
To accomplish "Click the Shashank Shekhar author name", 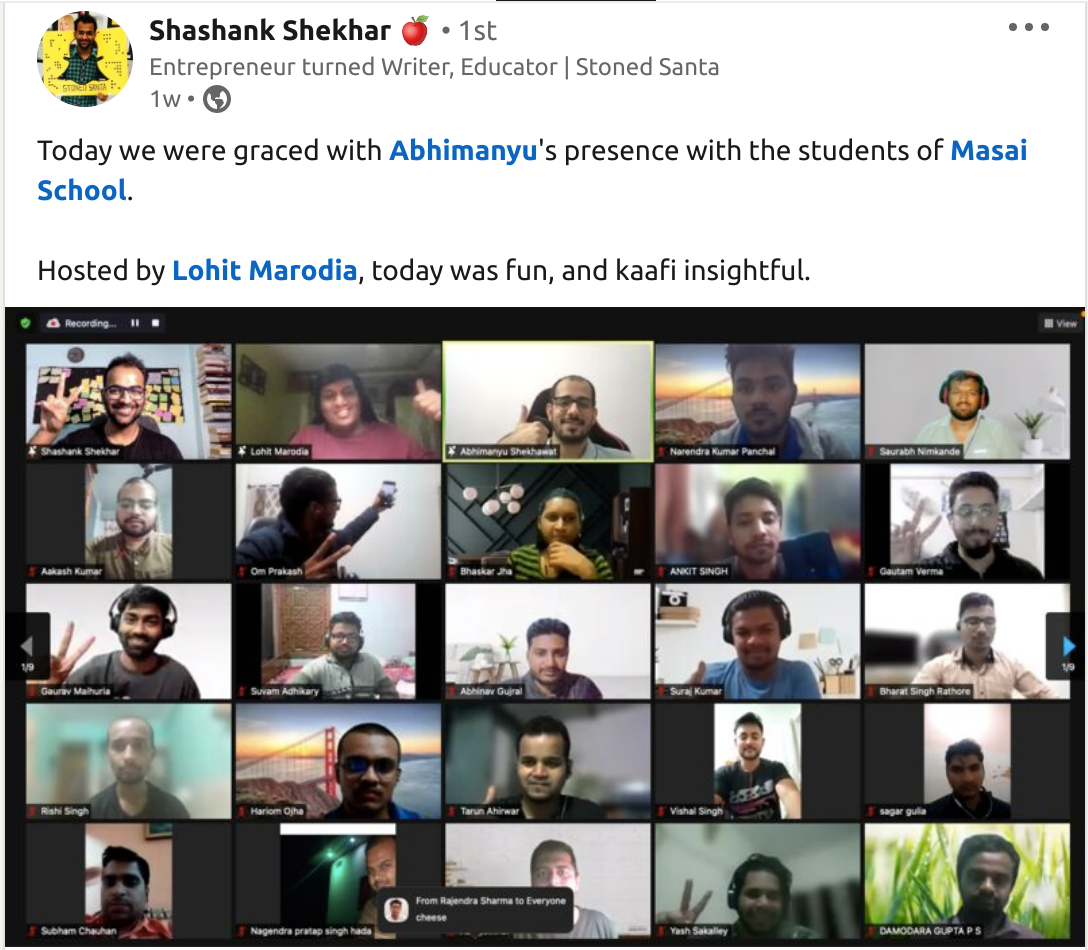I will click(x=270, y=31).
